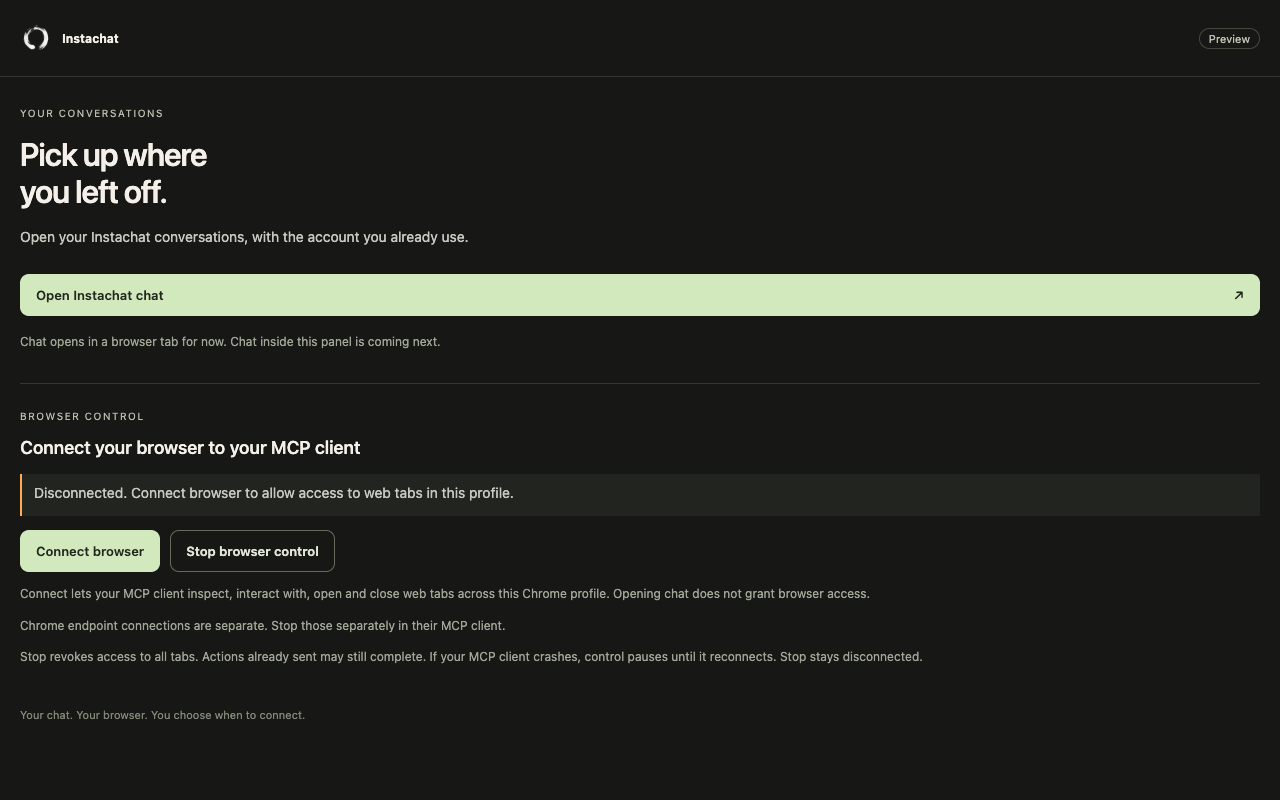Click the "Connect lets your MCP client inspect" paragraph
1280x800 pixels.
445,594
